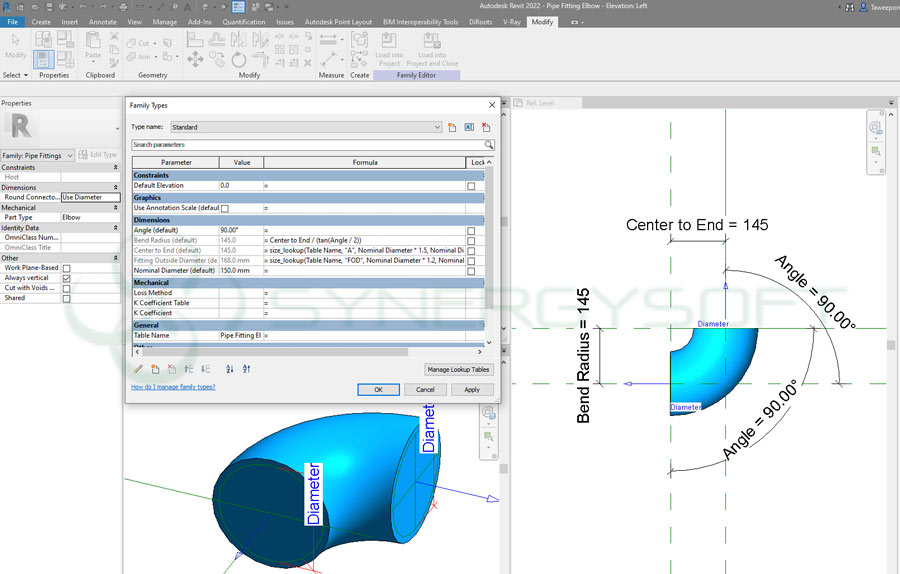Click the pencil Edit Parameter icon
This screenshot has height=574, width=900.
click(139, 369)
